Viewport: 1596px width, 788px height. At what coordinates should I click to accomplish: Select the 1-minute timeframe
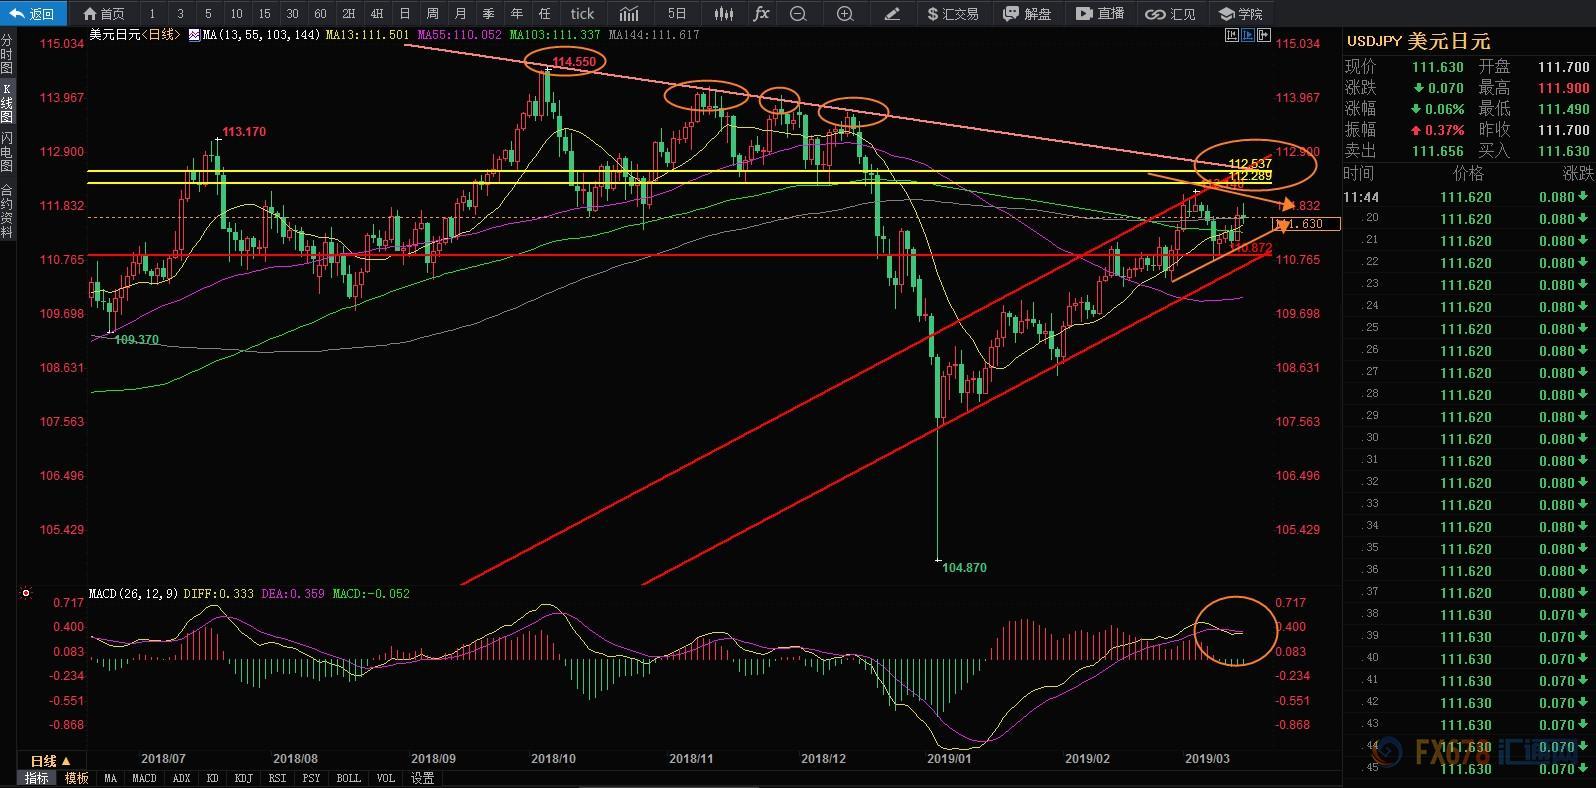152,13
